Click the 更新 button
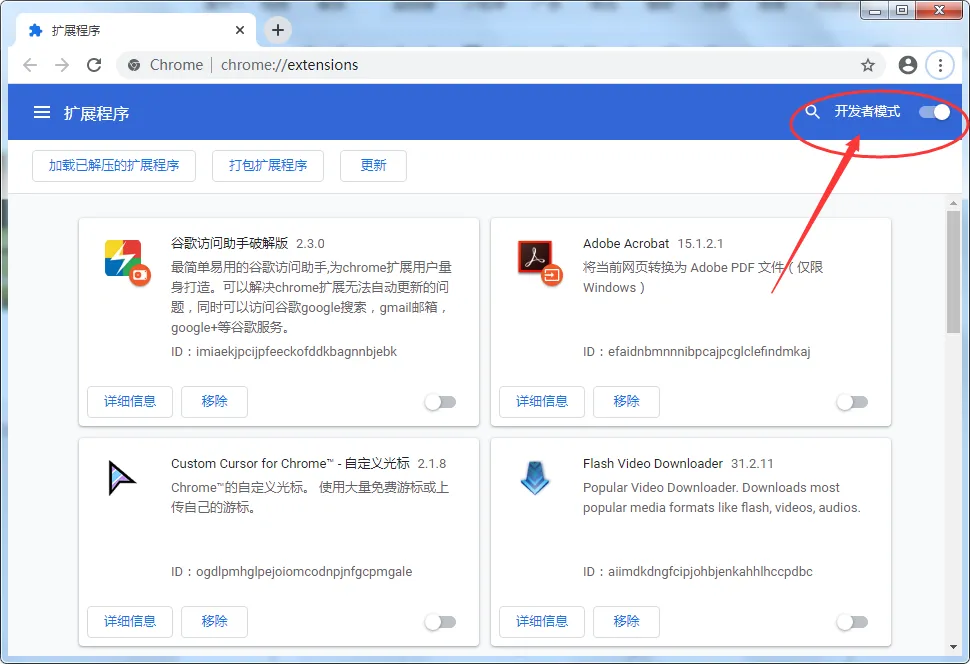Viewport: 970px width, 664px height. pos(373,166)
